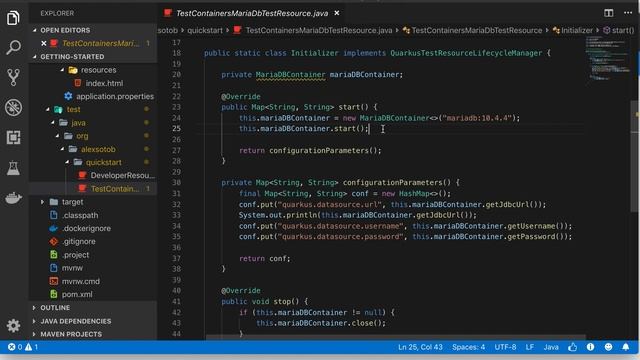Open notifications bell in status bar
The width and height of the screenshot is (640, 360).
click(x=626, y=347)
